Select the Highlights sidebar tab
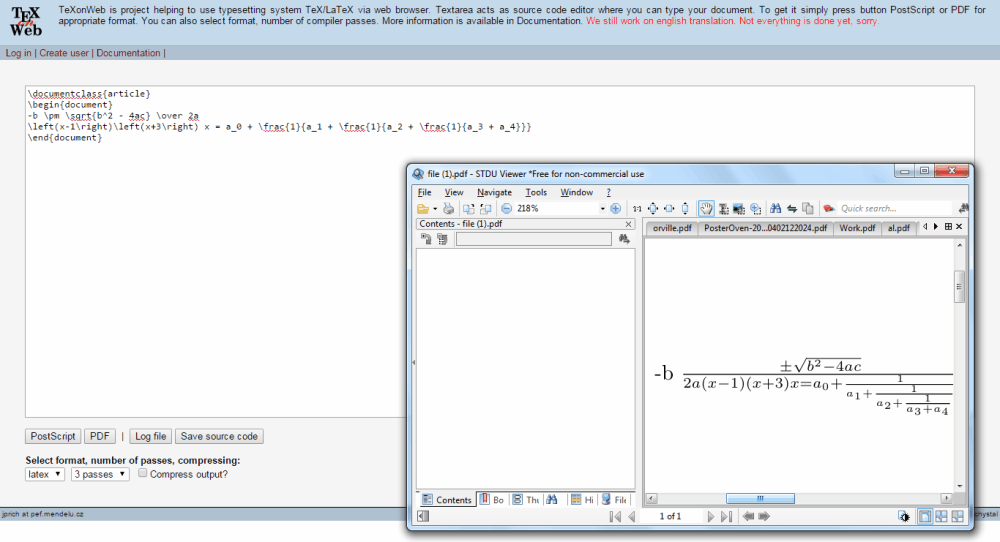Image resolution: width=1000 pixels, height=542 pixels. 582,500
